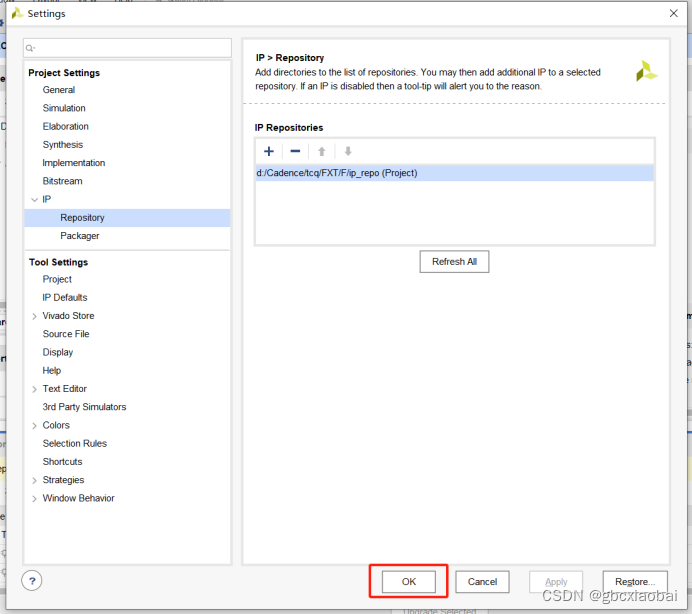Open Bitstream settings
692x614 pixels.
tap(62, 181)
